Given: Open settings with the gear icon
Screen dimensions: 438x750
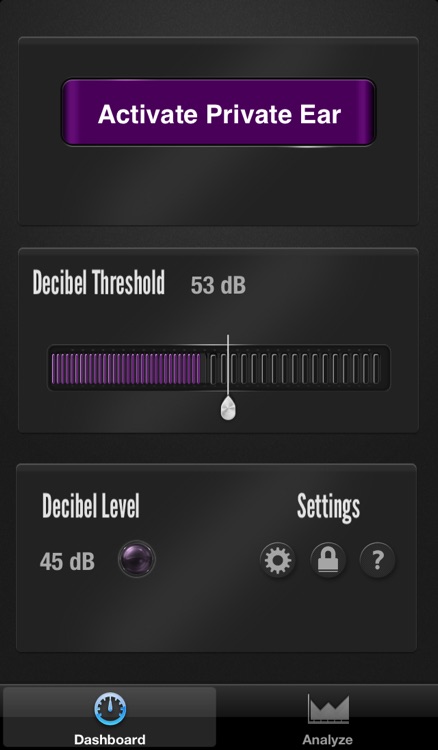Looking at the screenshot, I should (278, 560).
